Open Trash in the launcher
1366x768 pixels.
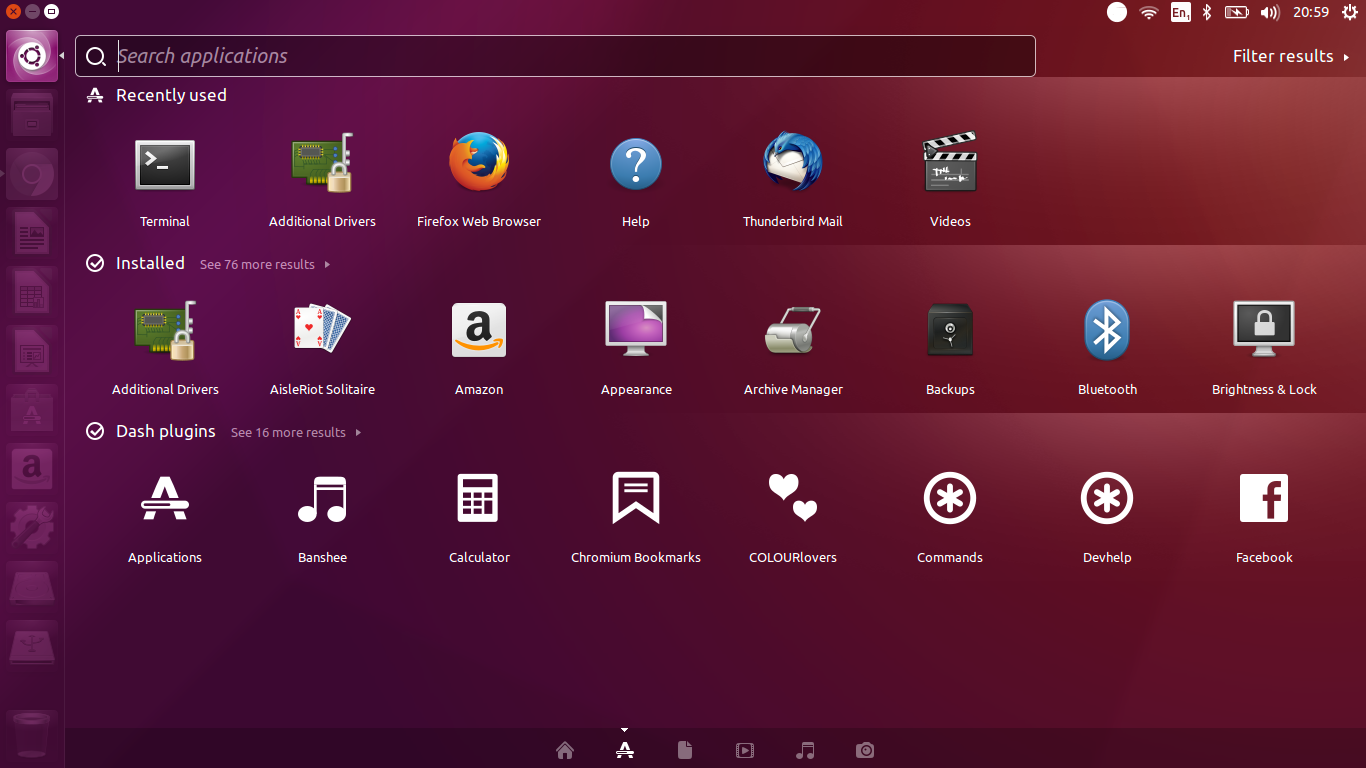coord(32,734)
